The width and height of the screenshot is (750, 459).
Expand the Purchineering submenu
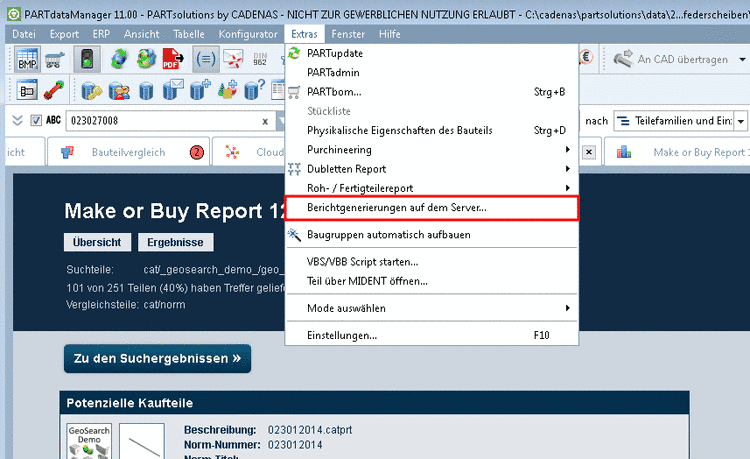[x=567, y=150]
